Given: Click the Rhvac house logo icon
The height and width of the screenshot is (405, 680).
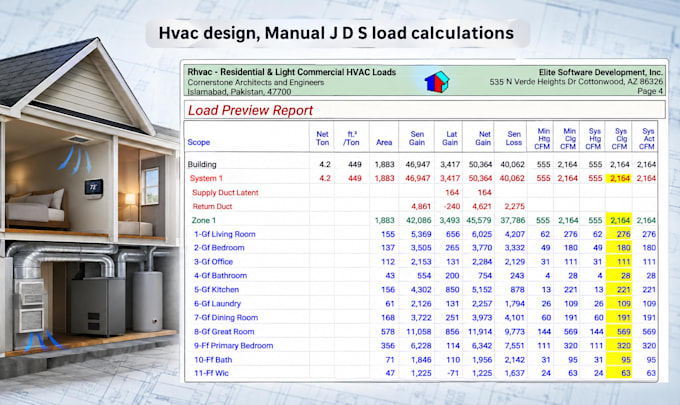Looking at the screenshot, I should [x=437, y=82].
